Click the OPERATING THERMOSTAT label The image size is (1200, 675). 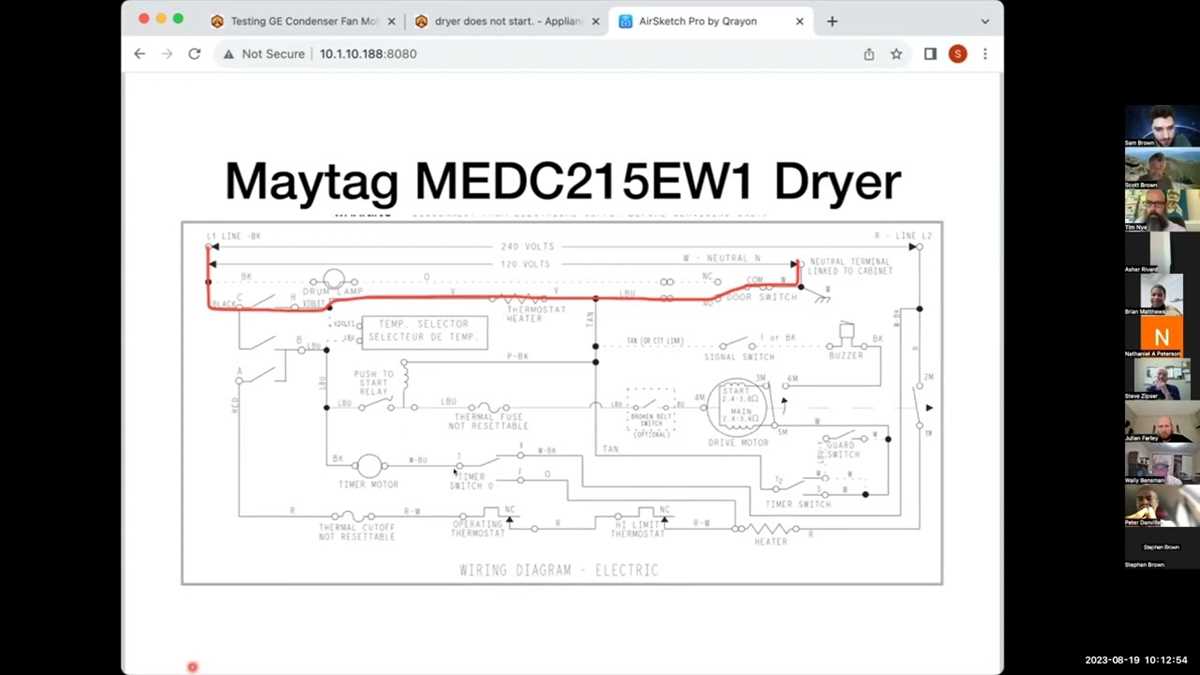[x=477, y=529]
